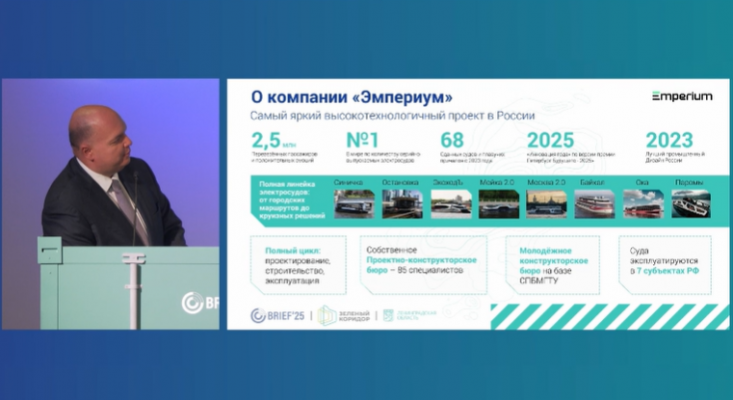
Task: Click the BRIEF'25 logo in slide footer
Action: pyautogui.click(x=277, y=315)
